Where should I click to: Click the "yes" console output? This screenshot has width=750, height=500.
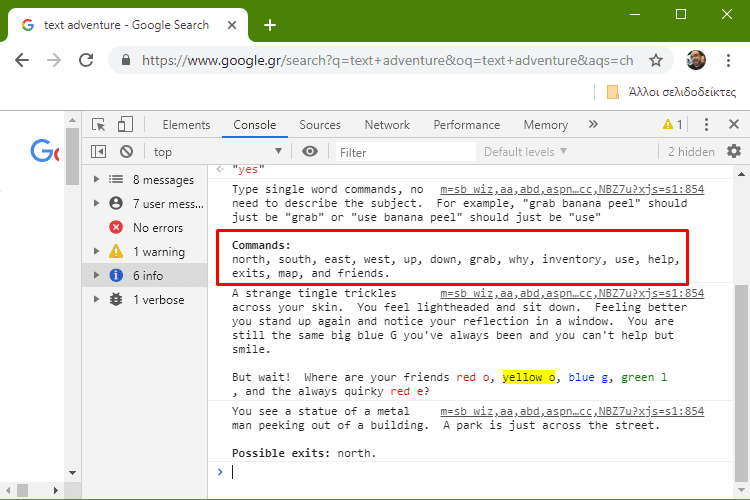pyautogui.click(x=248, y=169)
